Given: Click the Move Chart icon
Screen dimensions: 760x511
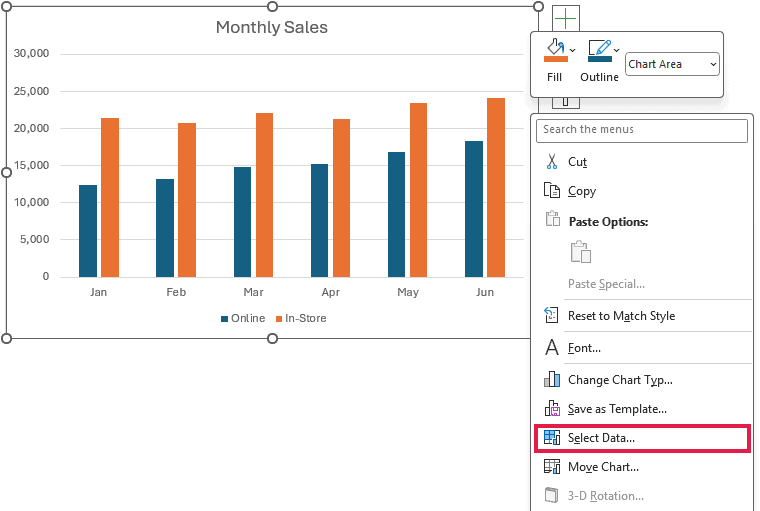Looking at the screenshot, I should [552, 466].
